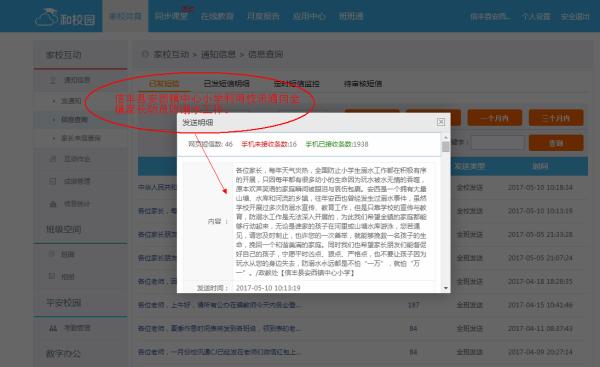Viewport: 600px width, 367px height.
Task: Click 手机已接收条数:1938 green text
Action: 337,144
